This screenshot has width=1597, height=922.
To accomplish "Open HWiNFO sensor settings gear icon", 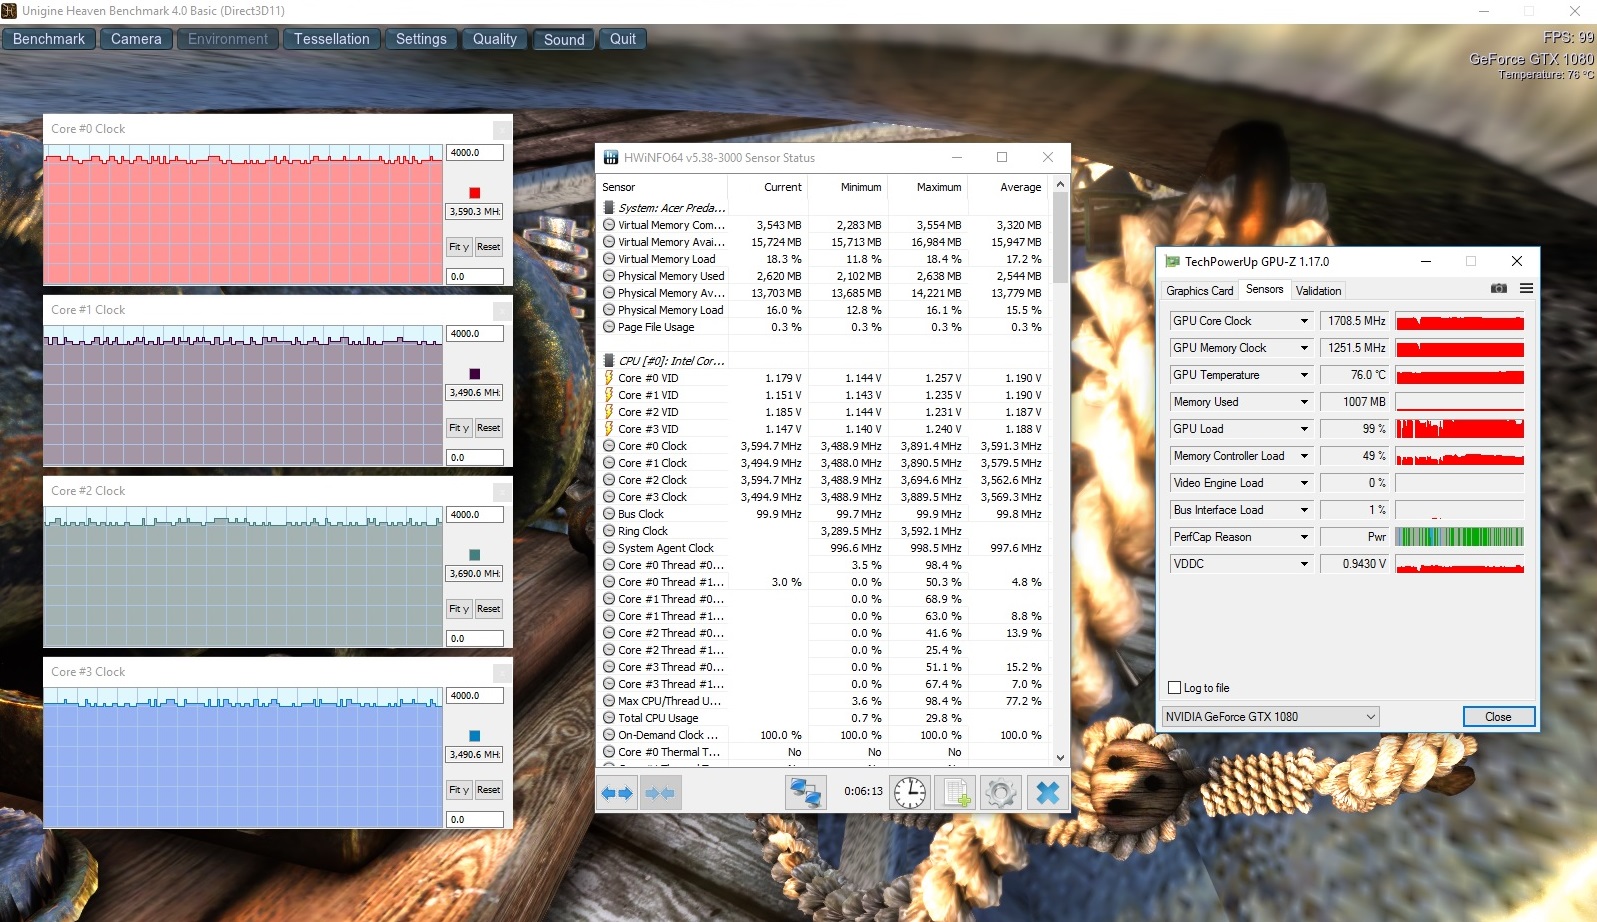I will pyautogui.click(x=1000, y=793).
